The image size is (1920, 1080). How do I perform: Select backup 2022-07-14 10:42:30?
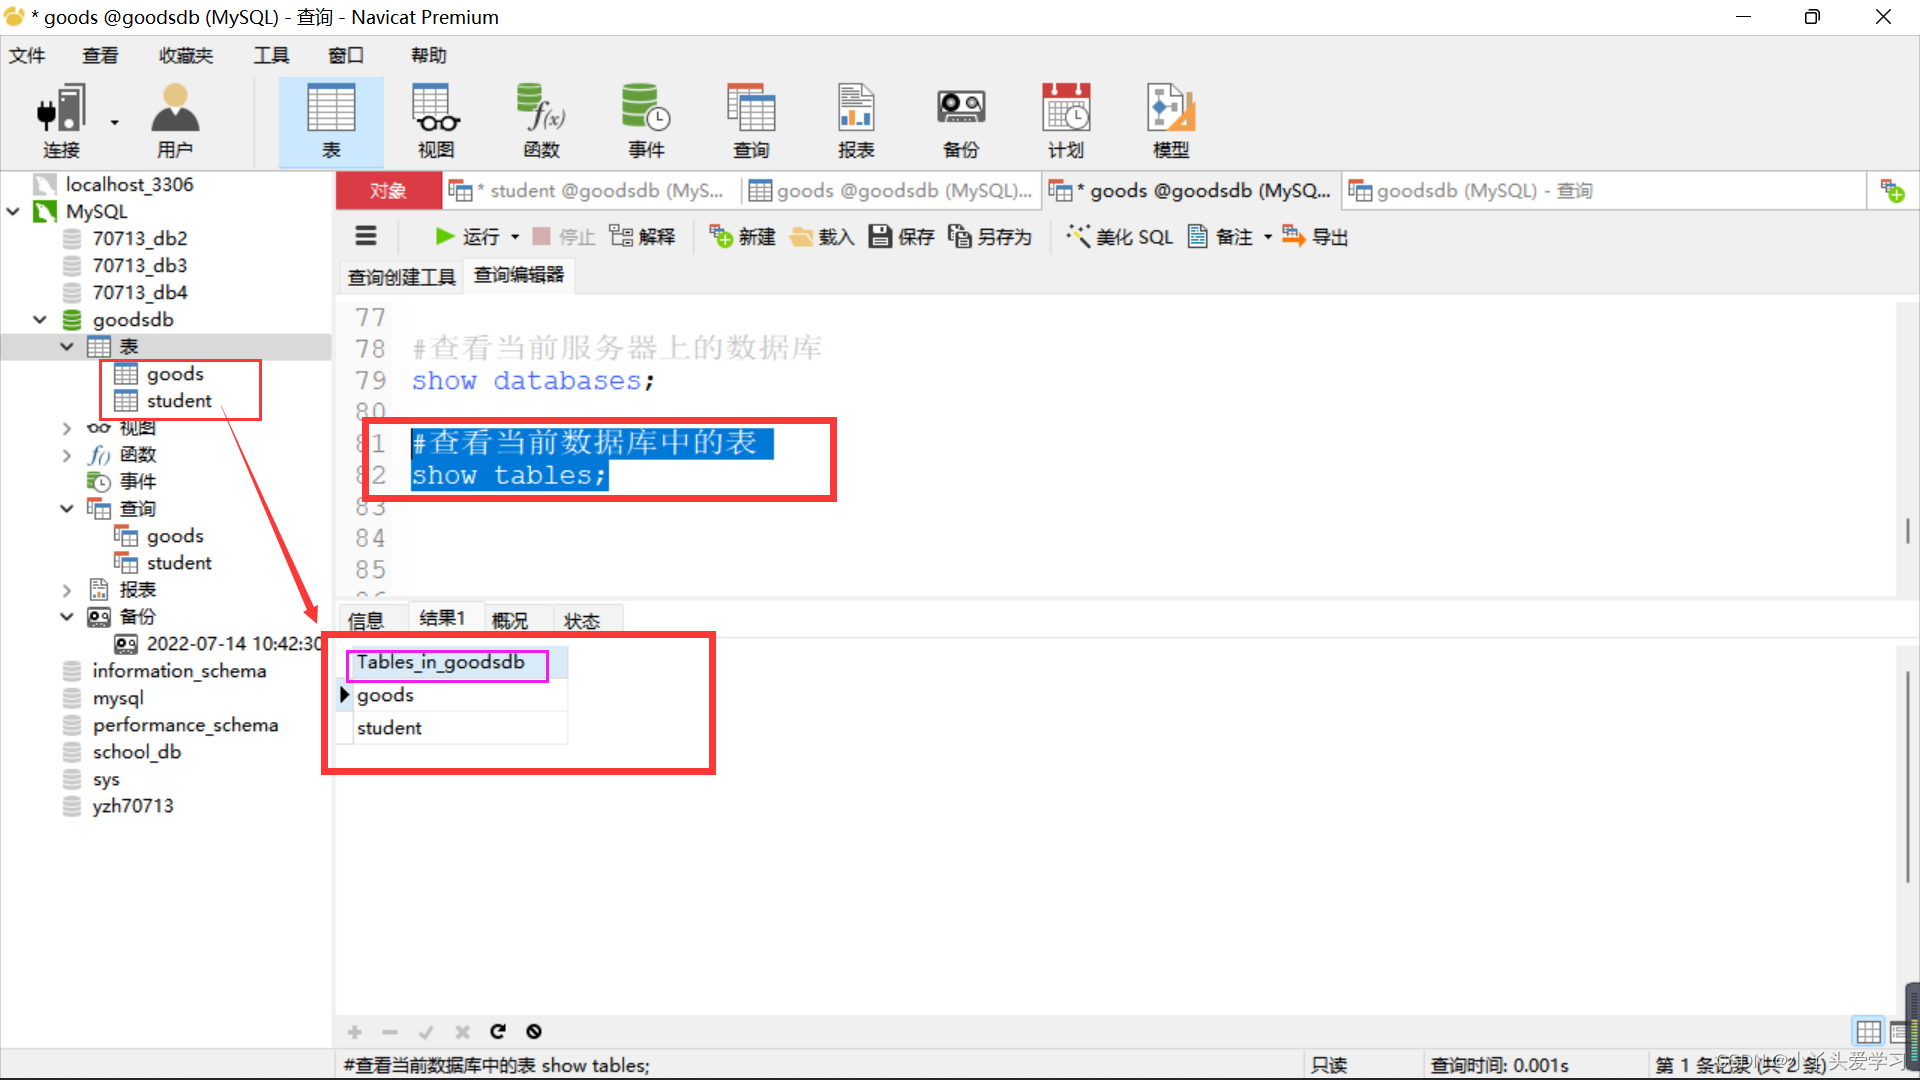(234, 644)
